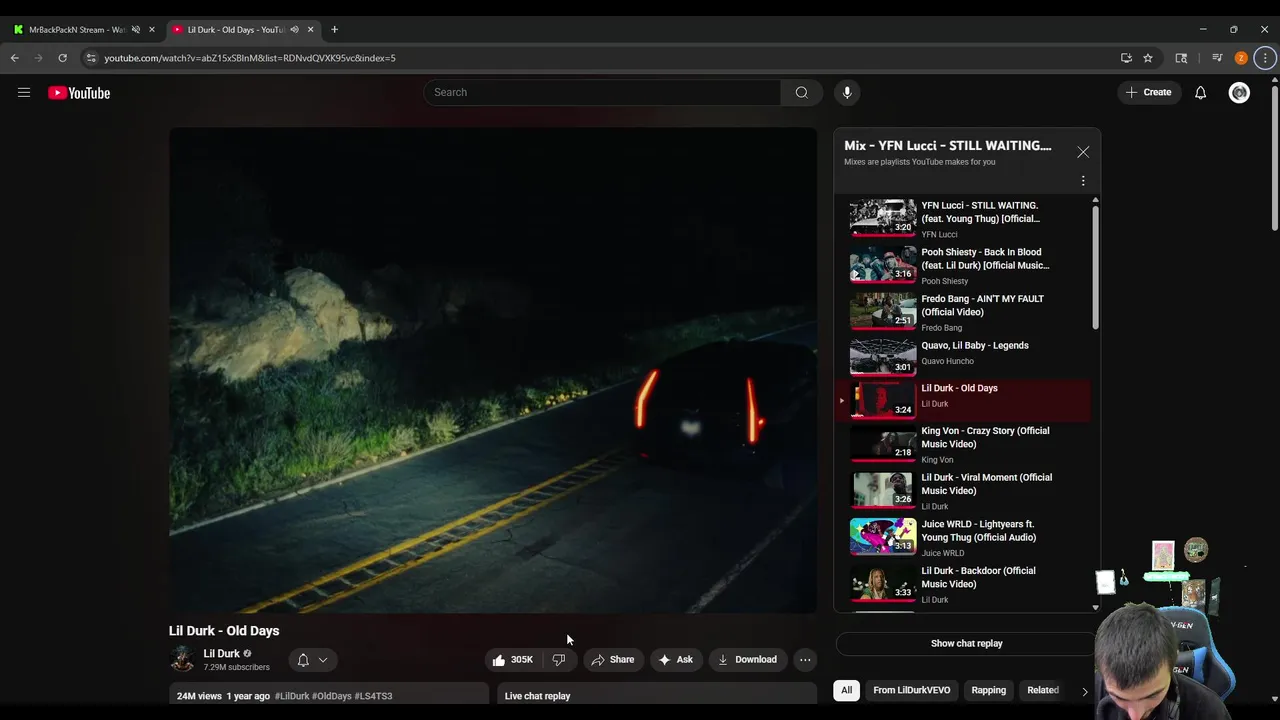Click the #OldDays hashtag link
This screenshot has width=1280, height=720.
[x=332, y=696]
